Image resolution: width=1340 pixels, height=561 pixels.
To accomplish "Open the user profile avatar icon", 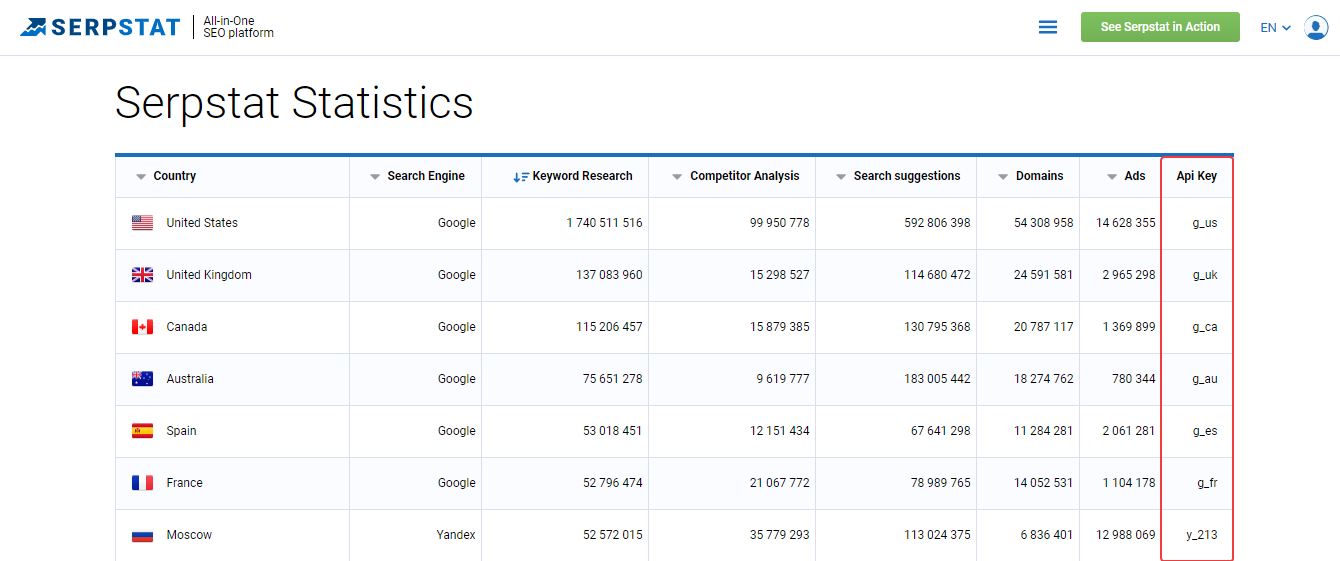I will [x=1316, y=28].
